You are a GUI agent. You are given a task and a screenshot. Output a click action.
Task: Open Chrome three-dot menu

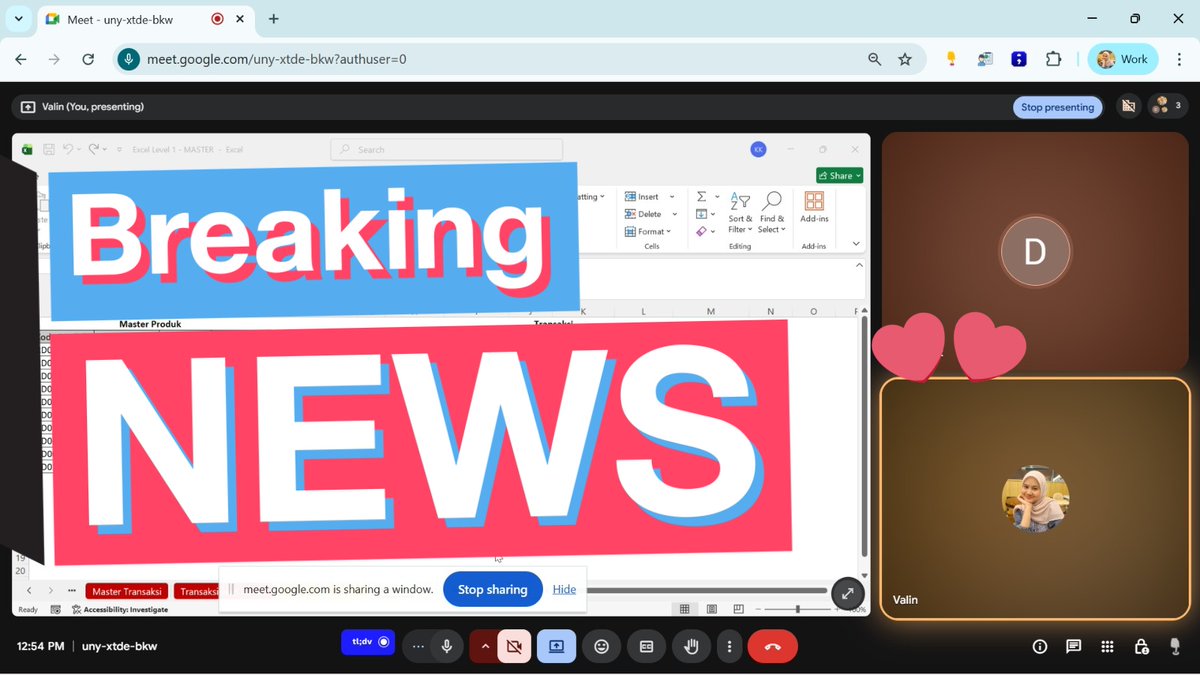1178,59
